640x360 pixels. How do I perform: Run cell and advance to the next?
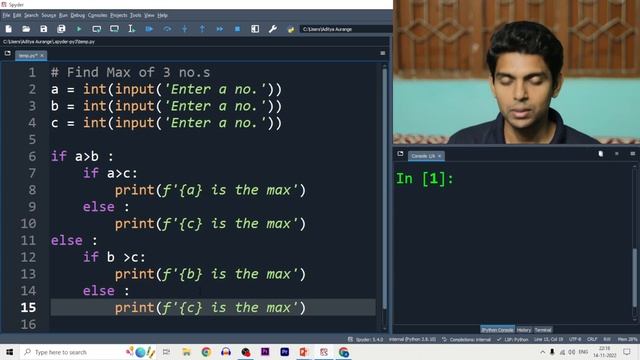click(114, 29)
